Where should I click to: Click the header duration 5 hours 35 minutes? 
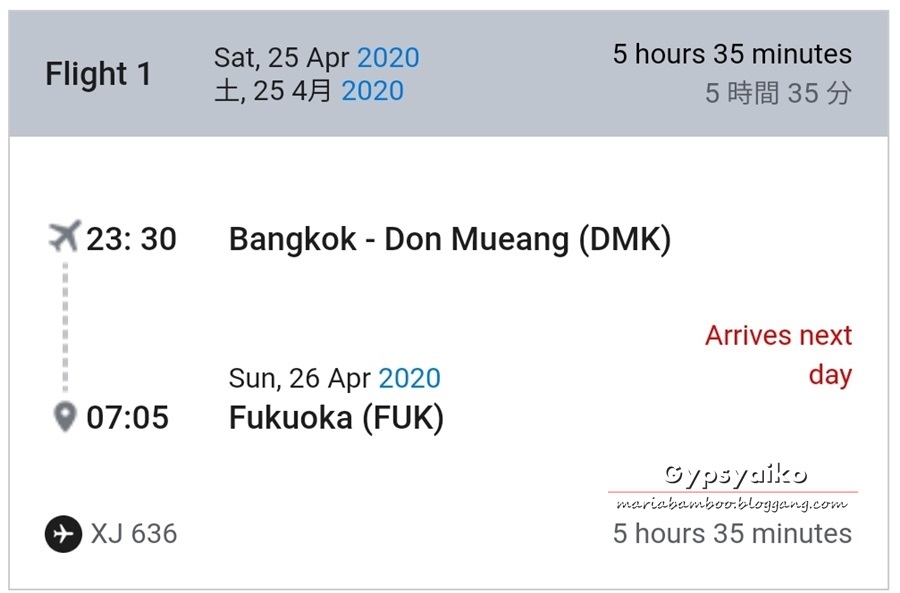(x=732, y=54)
